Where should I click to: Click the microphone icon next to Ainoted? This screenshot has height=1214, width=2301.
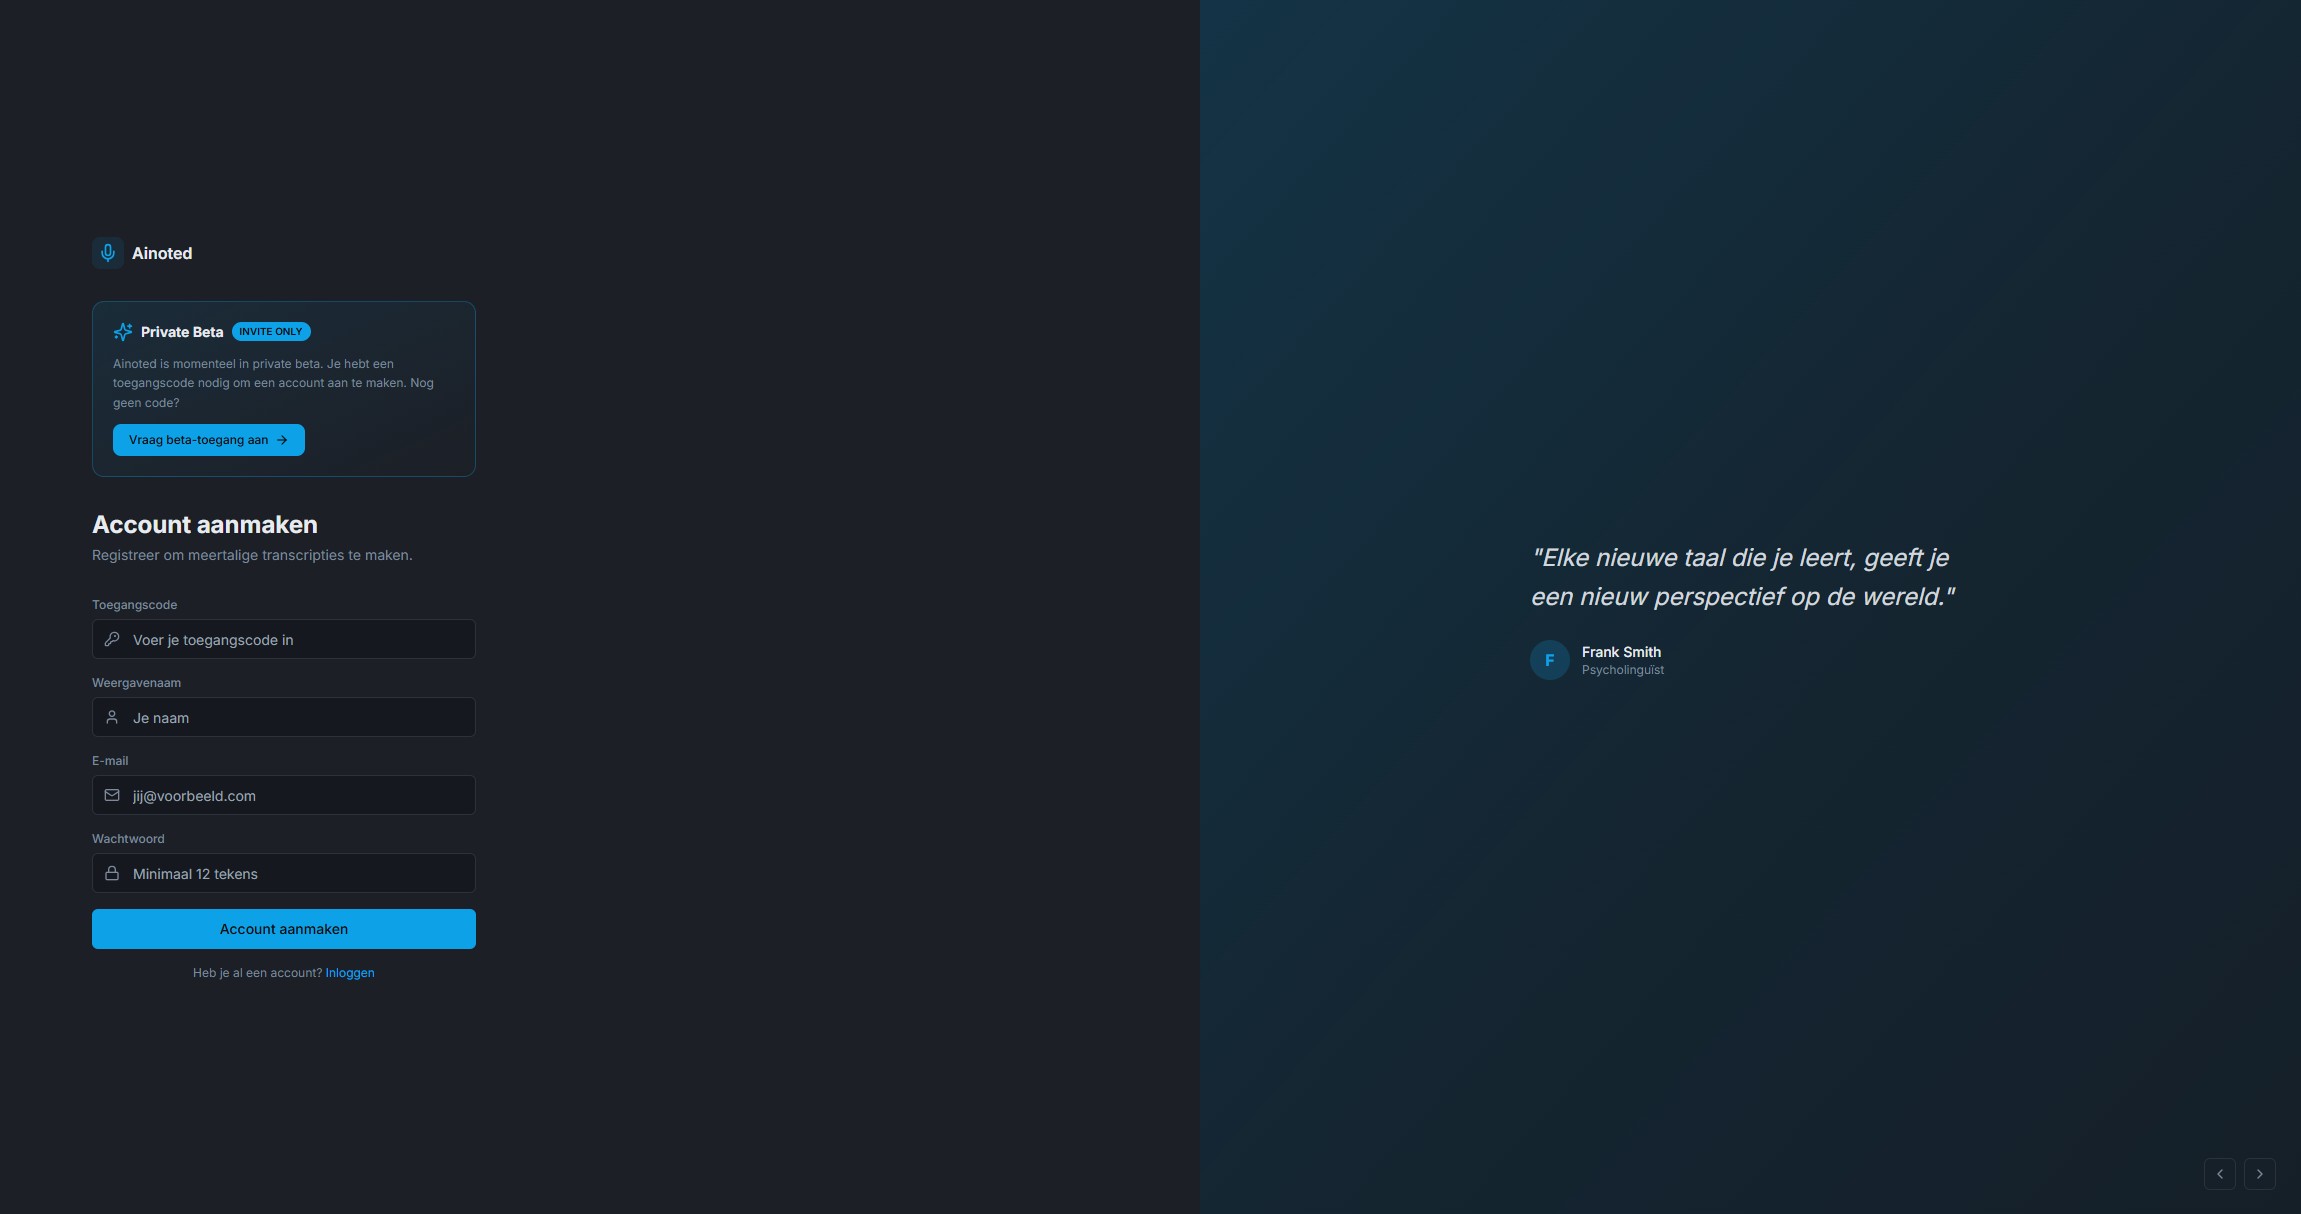click(x=107, y=253)
